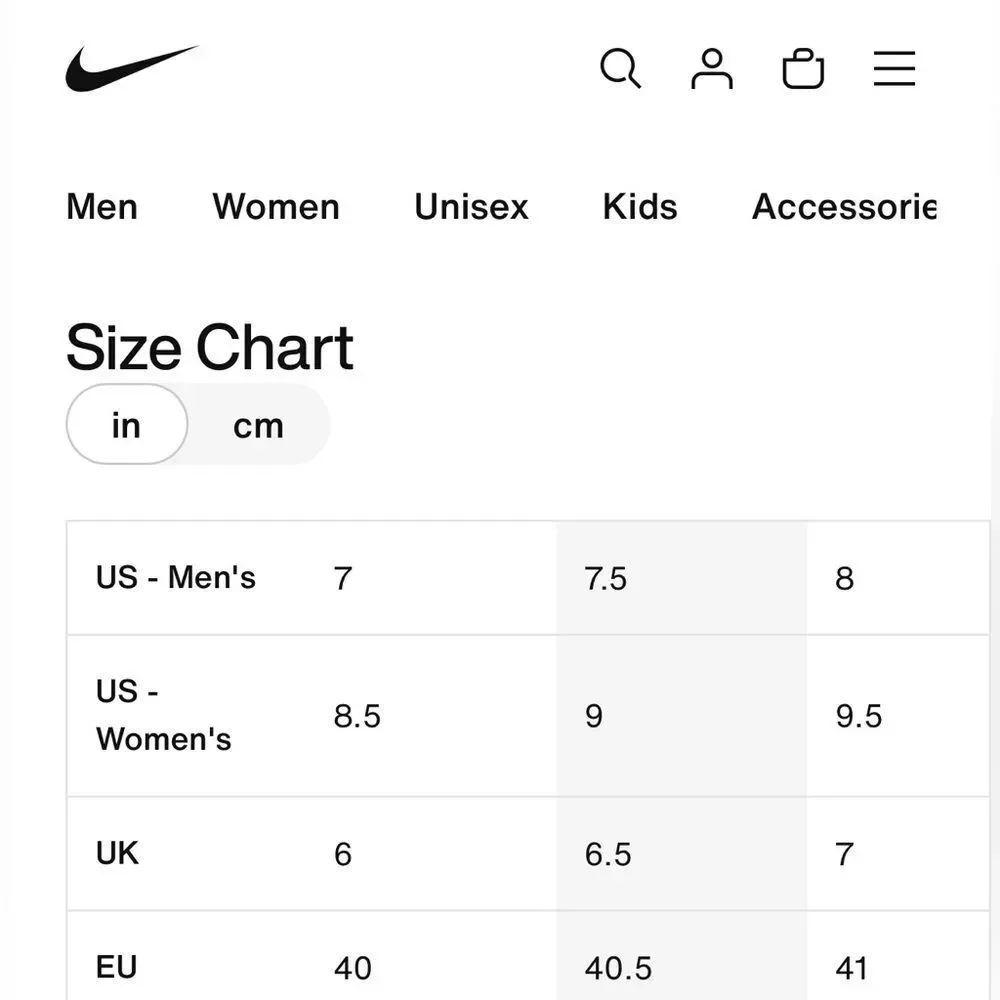
Task: Switch size chart units to inches
Action: click(x=126, y=425)
